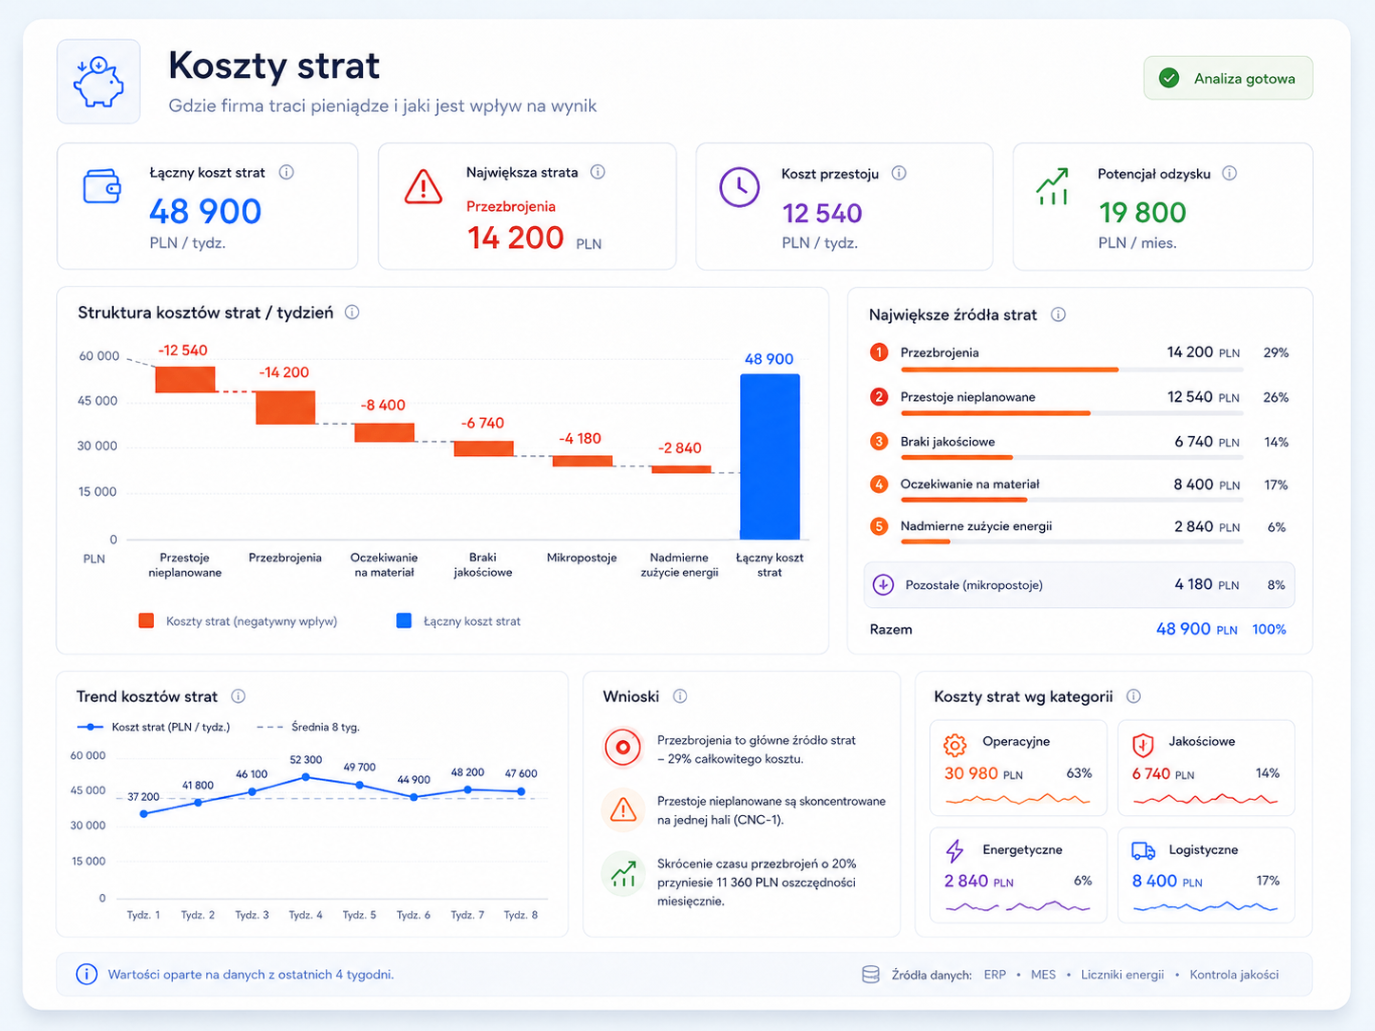Click the 48 900 total cost value

[205, 211]
